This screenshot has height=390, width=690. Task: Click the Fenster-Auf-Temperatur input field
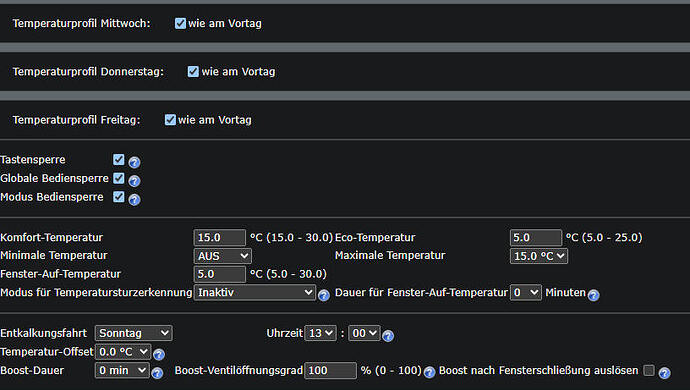(x=220, y=274)
